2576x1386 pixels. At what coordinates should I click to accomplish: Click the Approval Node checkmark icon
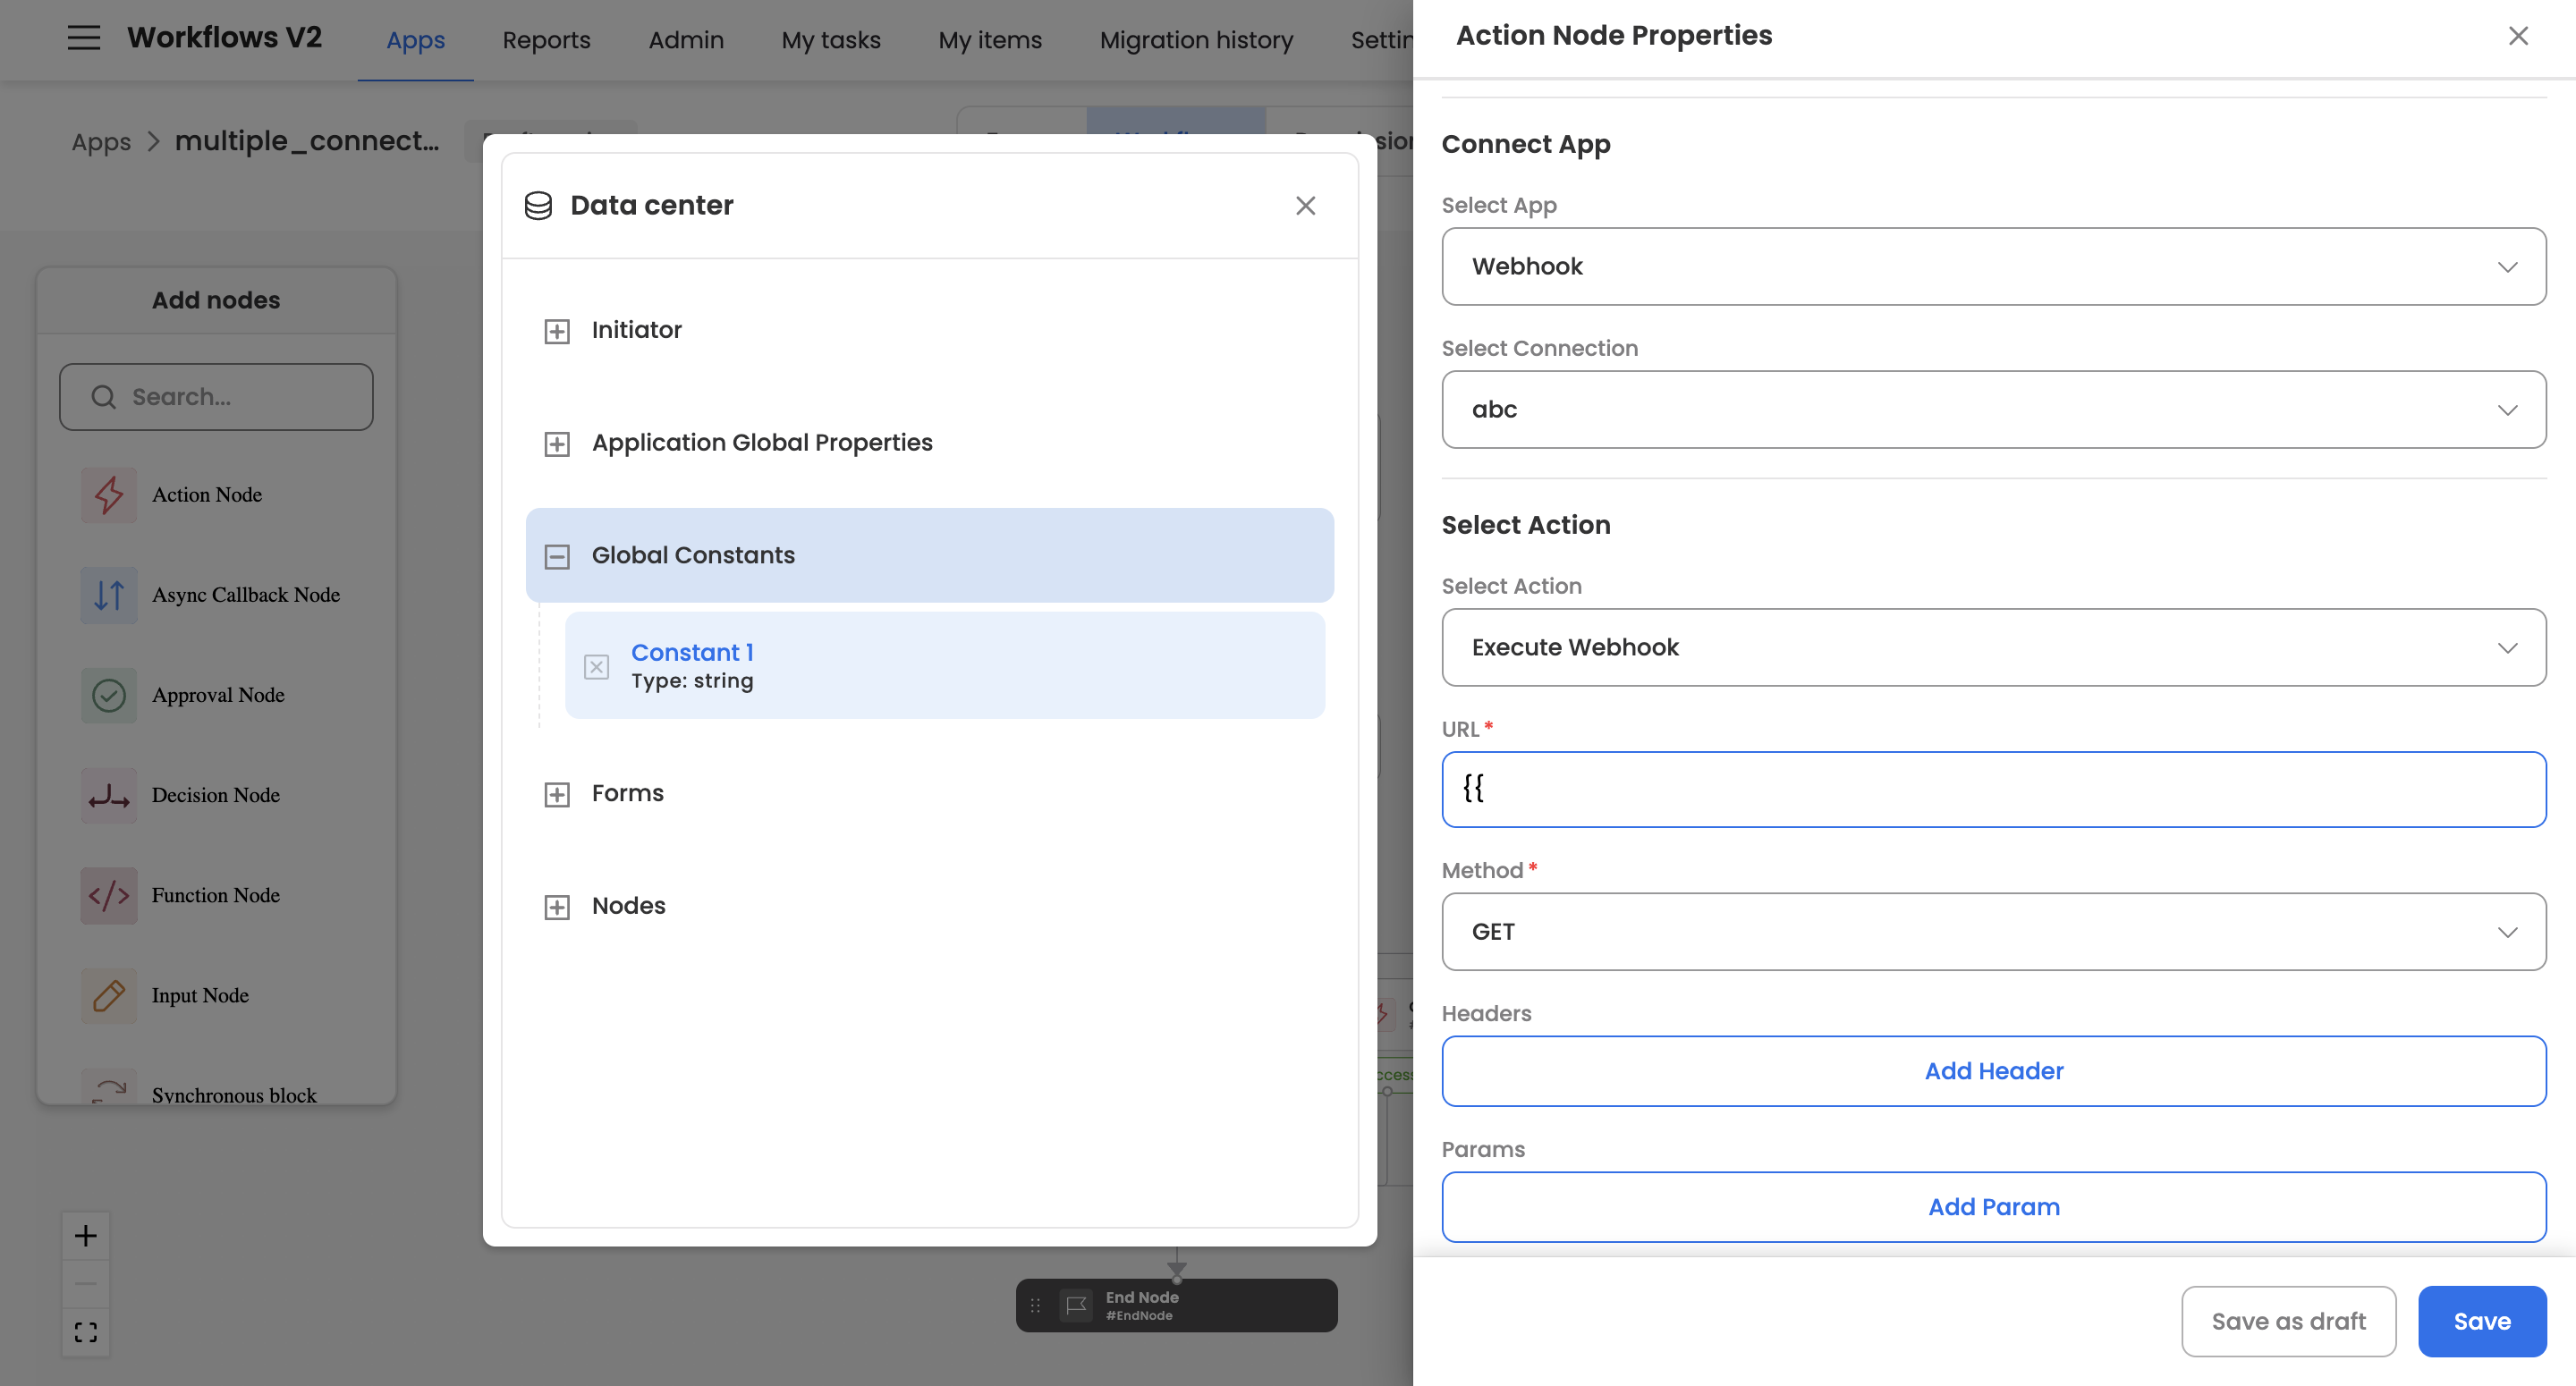109,695
